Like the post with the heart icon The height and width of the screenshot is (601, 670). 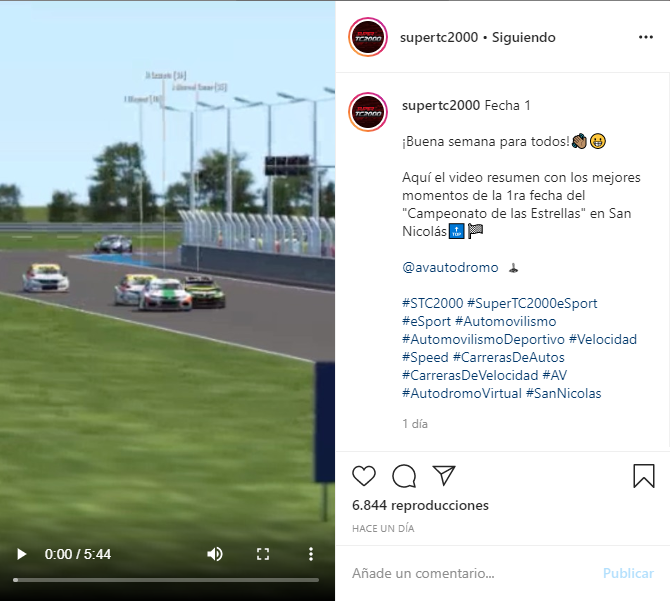(x=364, y=475)
